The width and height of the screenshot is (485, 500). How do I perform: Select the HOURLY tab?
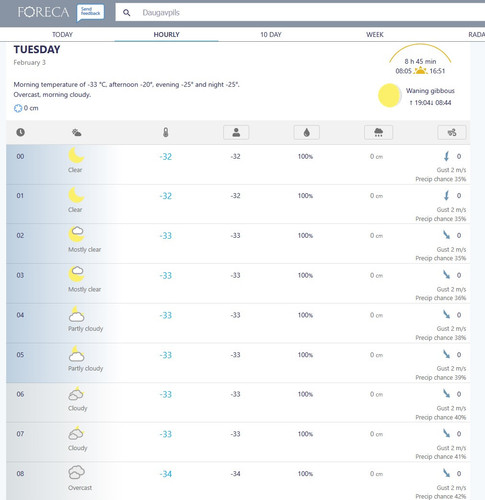(166, 35)
